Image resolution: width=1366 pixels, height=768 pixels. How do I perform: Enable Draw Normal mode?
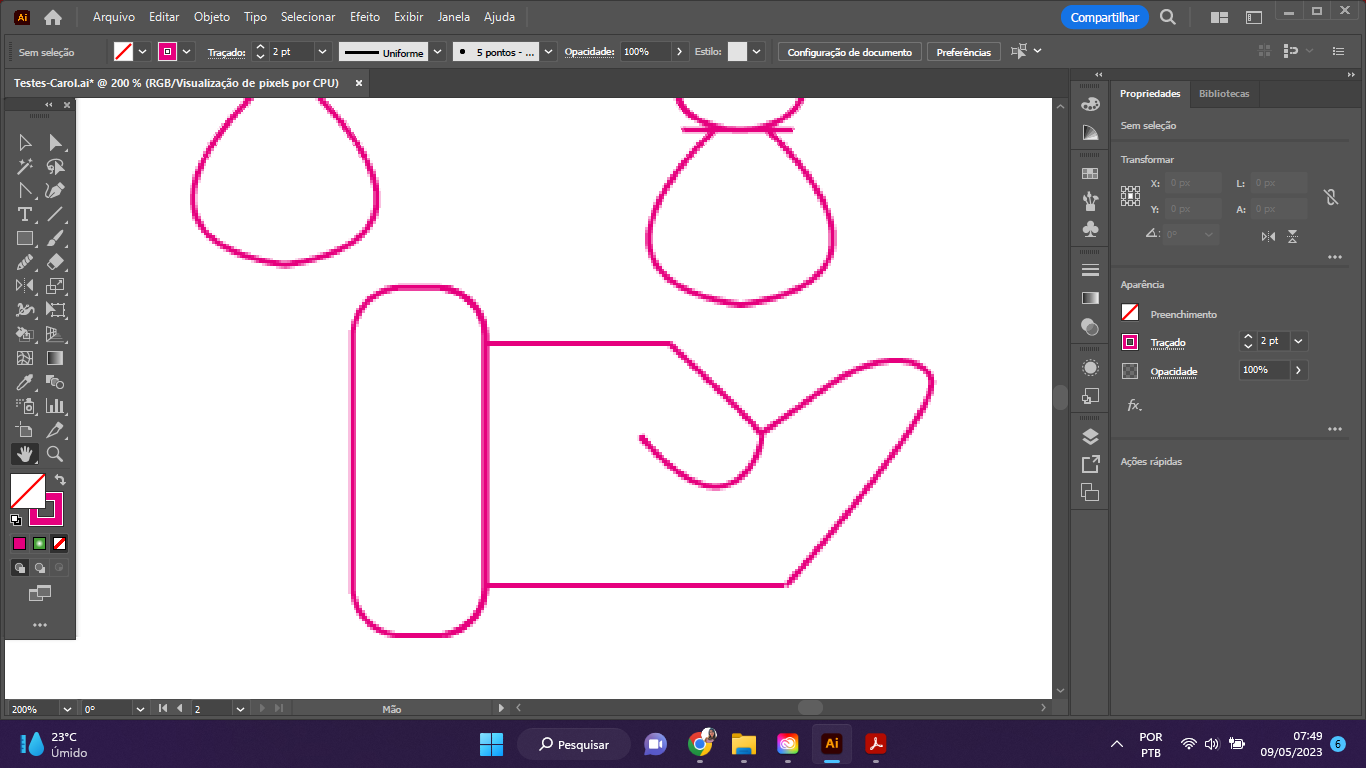coord(19,567)
